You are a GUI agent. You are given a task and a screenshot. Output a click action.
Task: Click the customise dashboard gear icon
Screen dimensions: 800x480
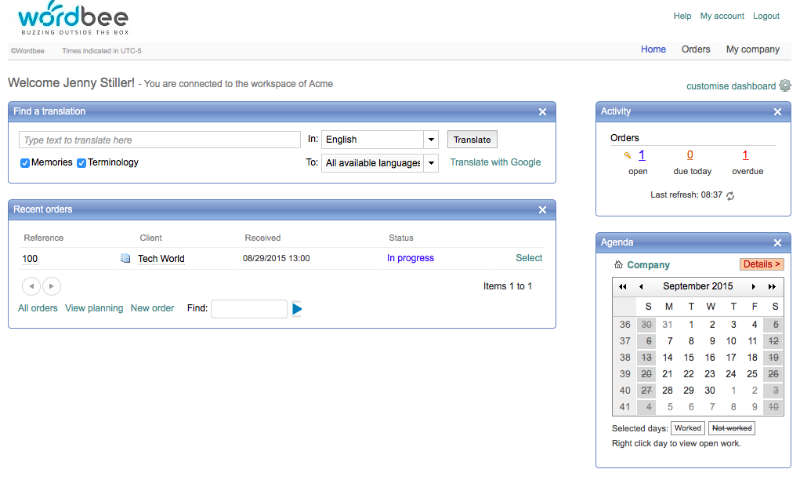(x=784, y=86)
